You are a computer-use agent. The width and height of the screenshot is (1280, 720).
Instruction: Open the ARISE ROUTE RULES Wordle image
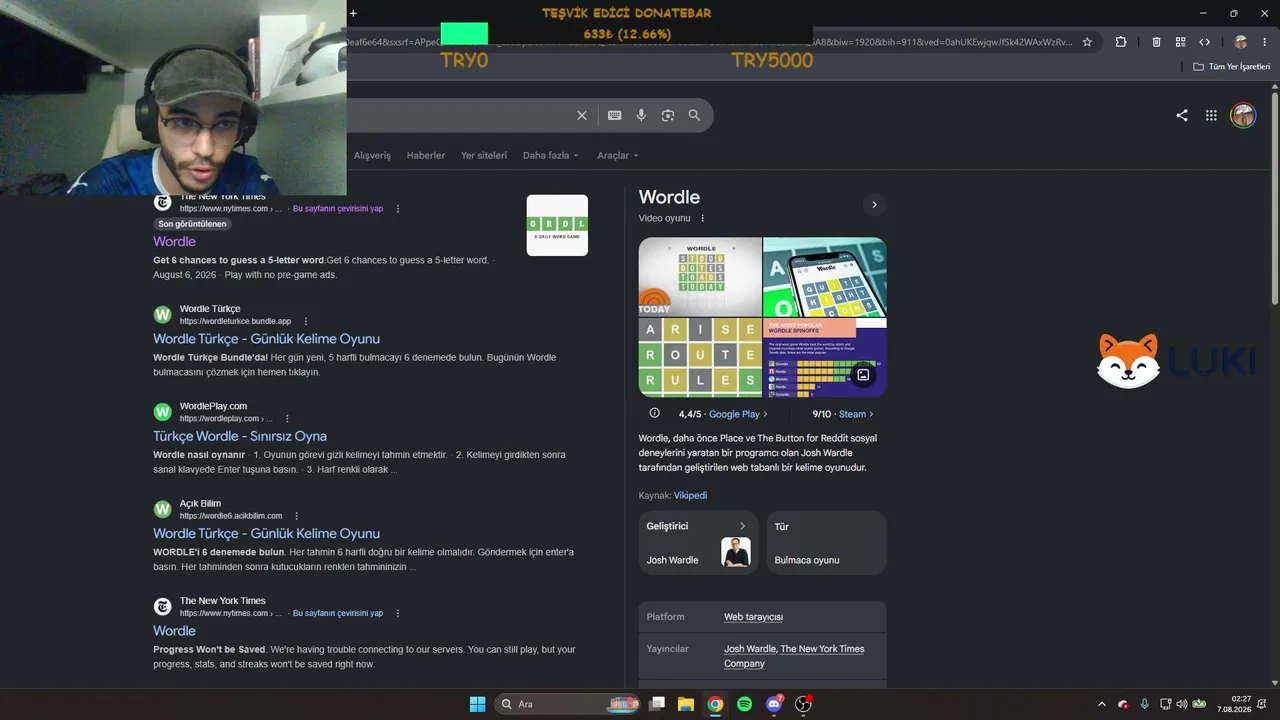700,357
